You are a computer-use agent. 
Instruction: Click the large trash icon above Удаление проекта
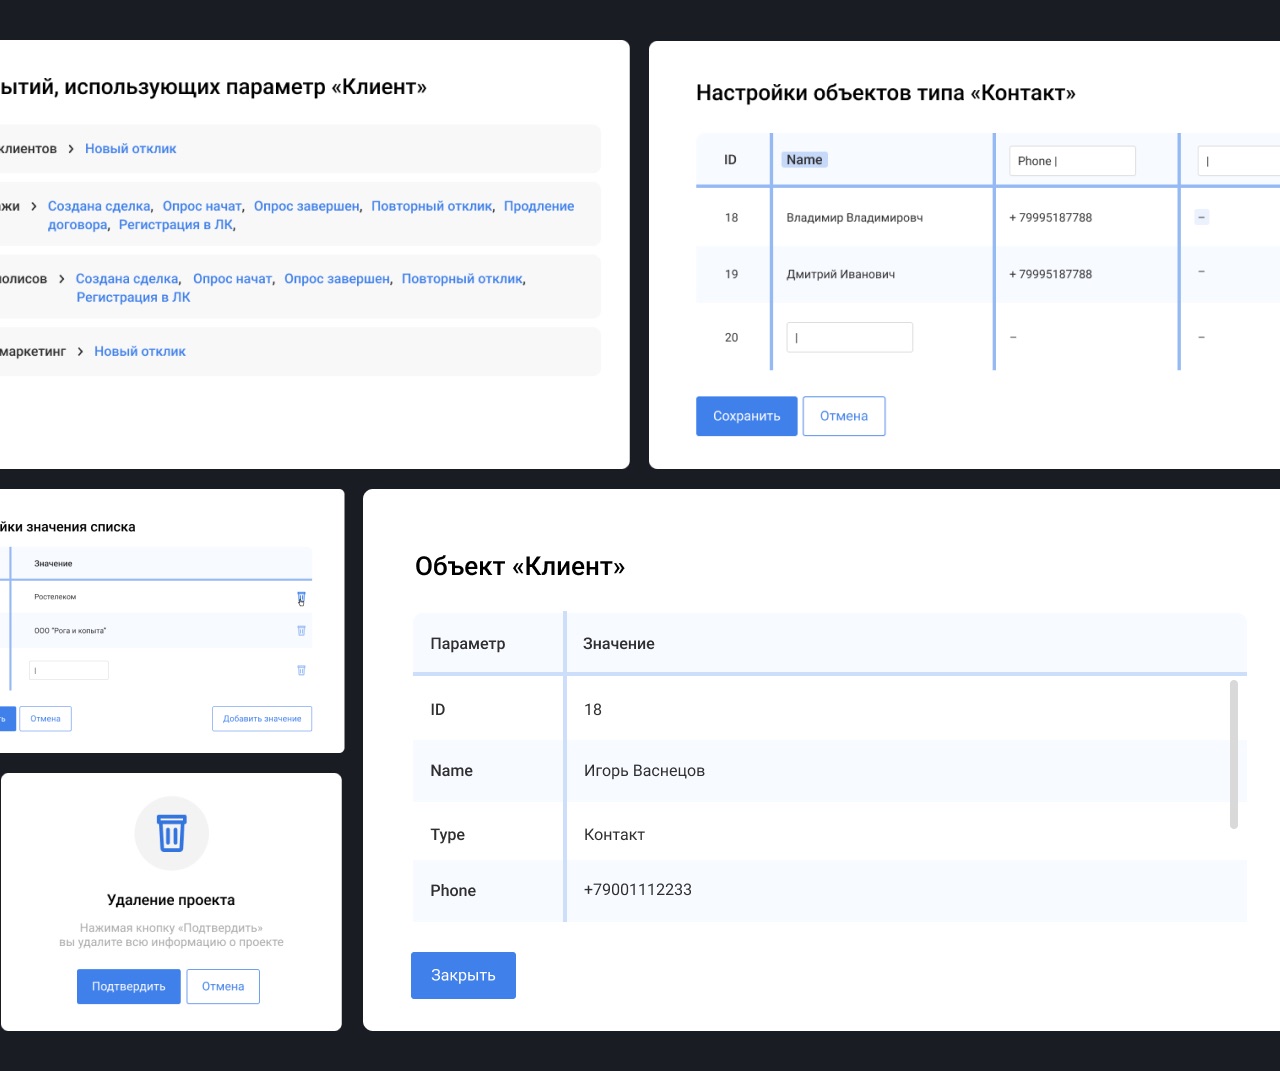(x=171, y=833)
